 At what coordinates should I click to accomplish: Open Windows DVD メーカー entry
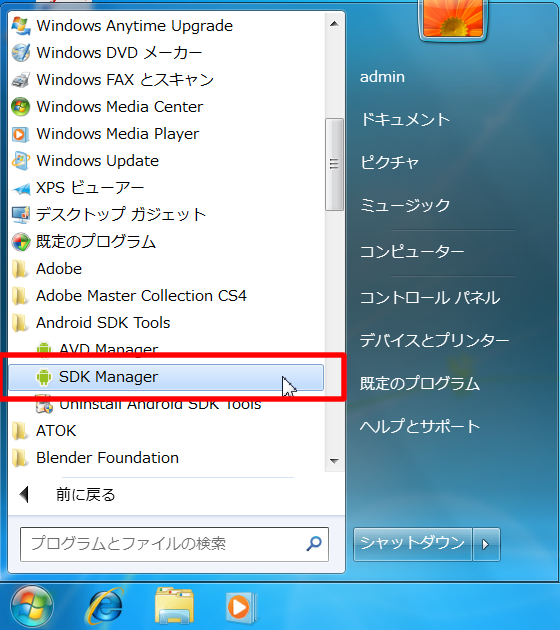coord(166,53)
